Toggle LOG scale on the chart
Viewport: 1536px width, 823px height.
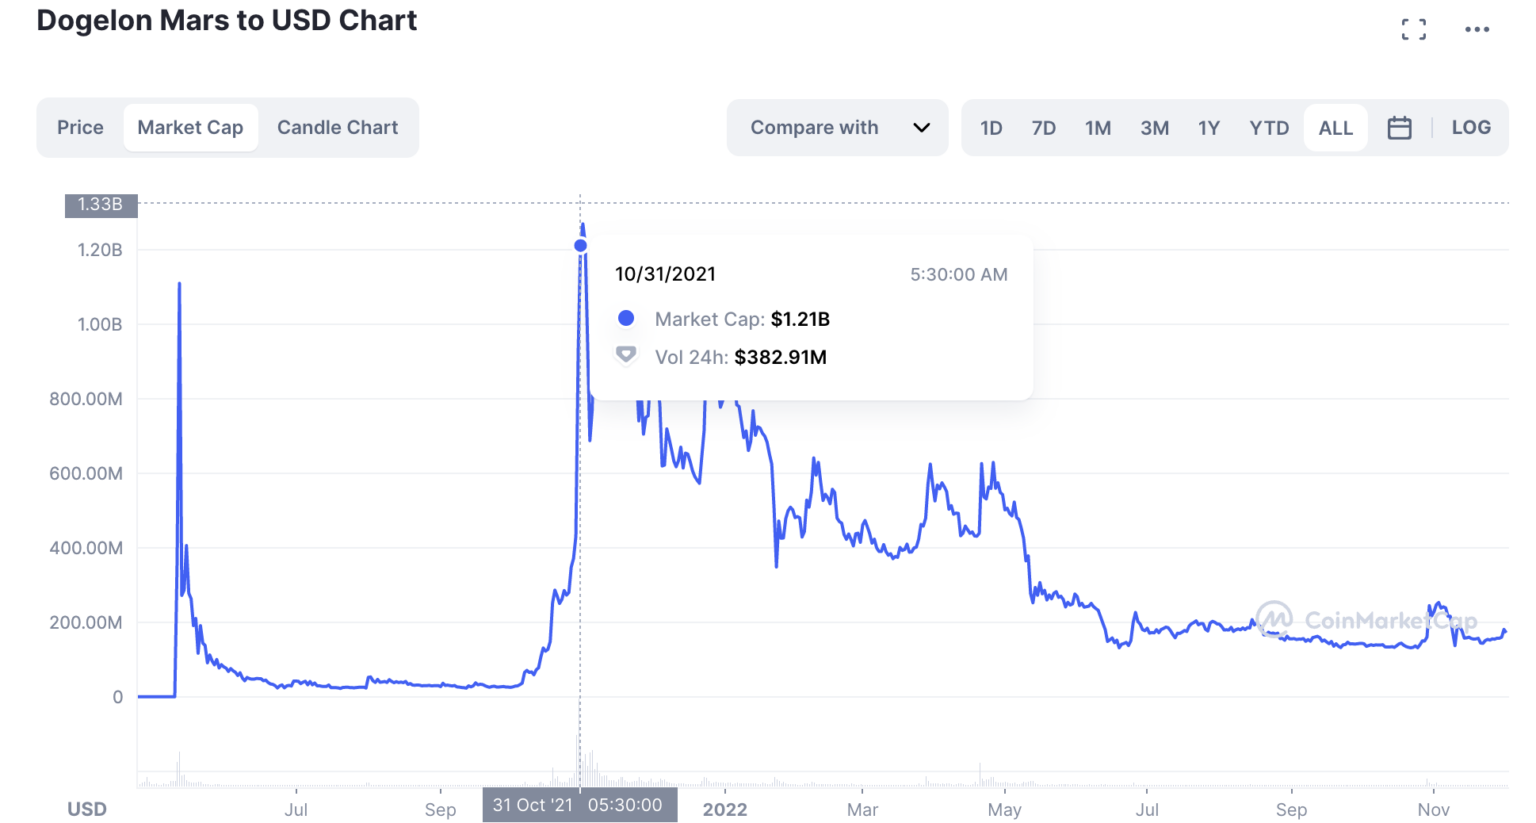(x=1470, y=128)
